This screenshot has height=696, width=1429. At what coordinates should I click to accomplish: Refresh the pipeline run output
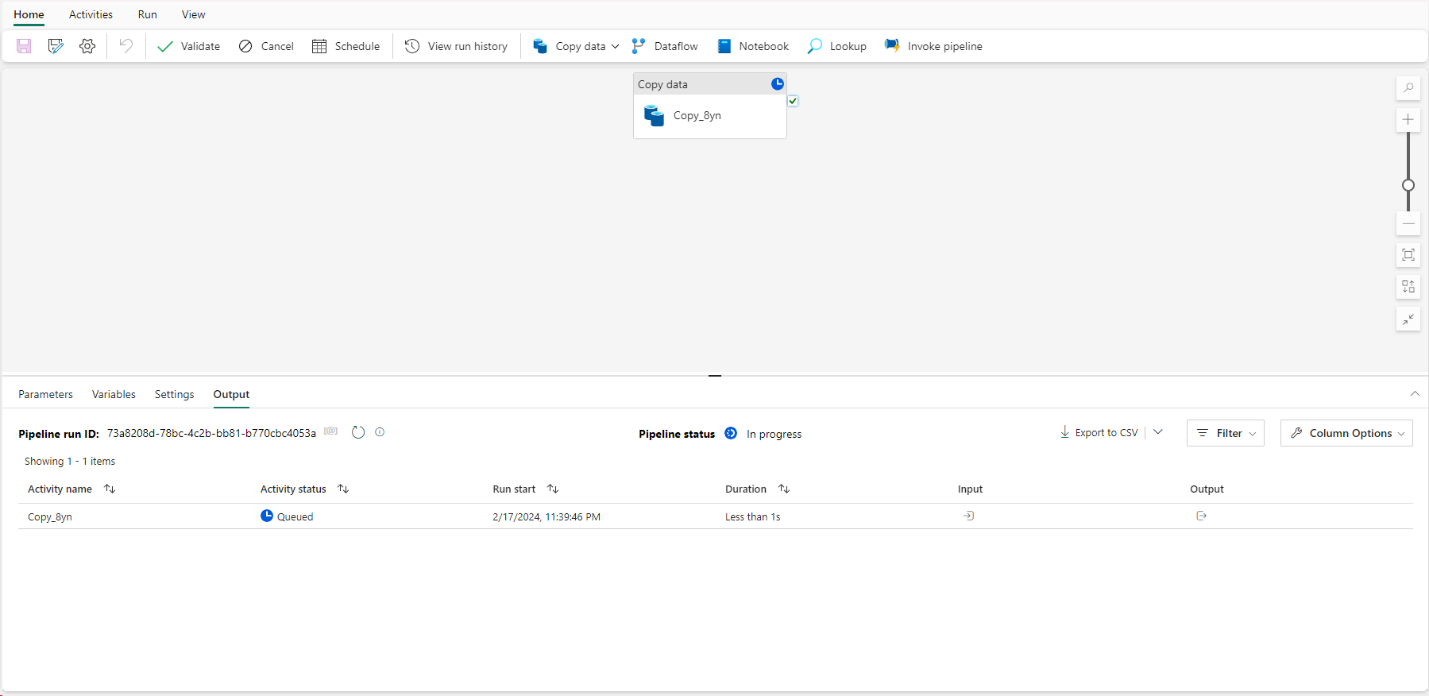(358, 433)
